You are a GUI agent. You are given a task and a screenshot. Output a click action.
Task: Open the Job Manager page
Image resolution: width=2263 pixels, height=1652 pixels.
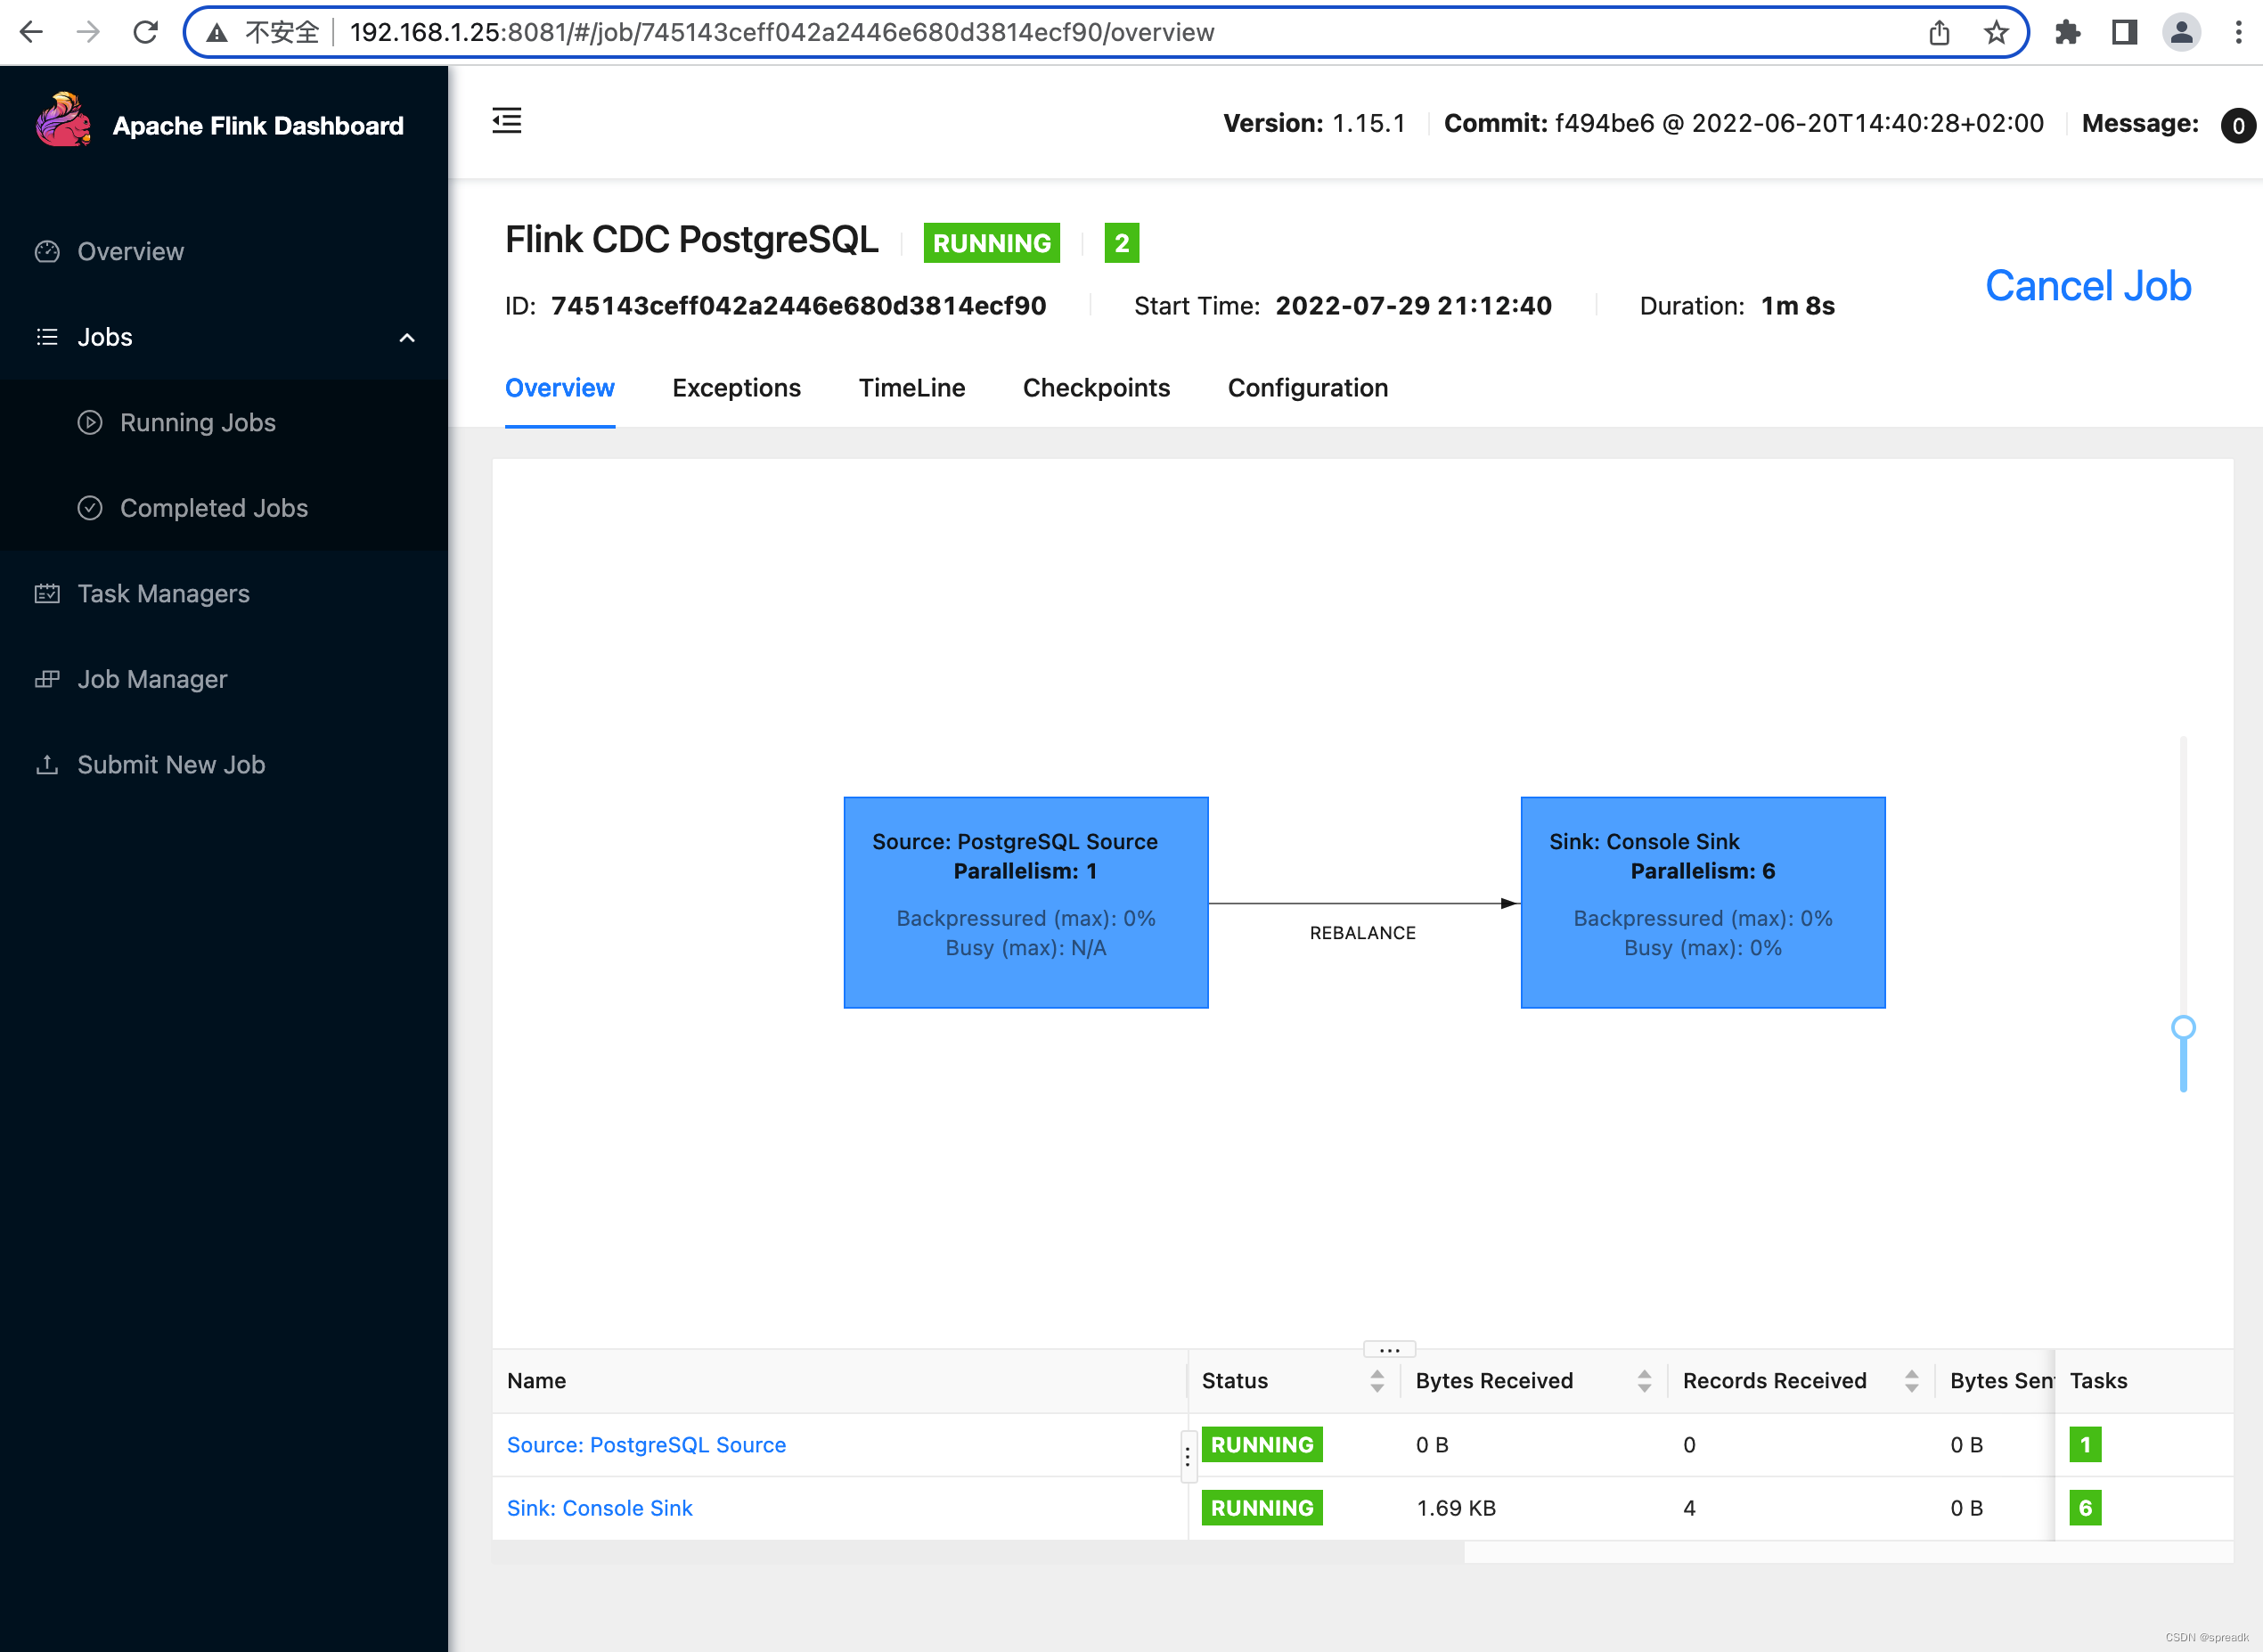tap(152, 679)
